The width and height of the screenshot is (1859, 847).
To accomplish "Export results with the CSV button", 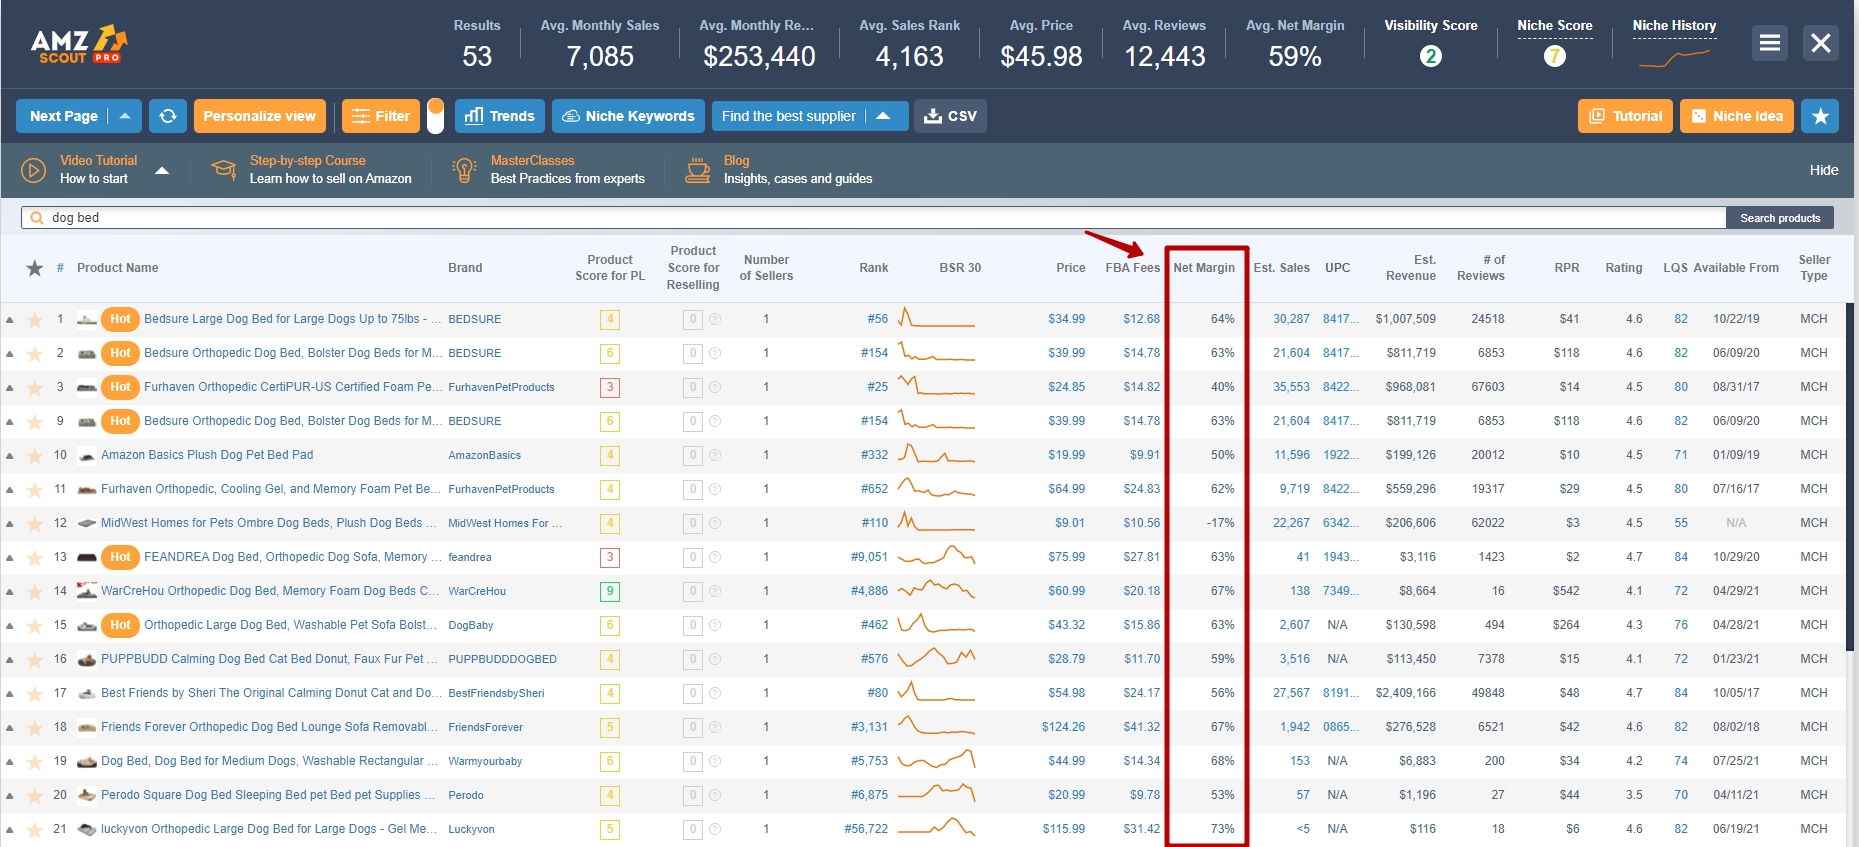I will [x=950, y=116].
